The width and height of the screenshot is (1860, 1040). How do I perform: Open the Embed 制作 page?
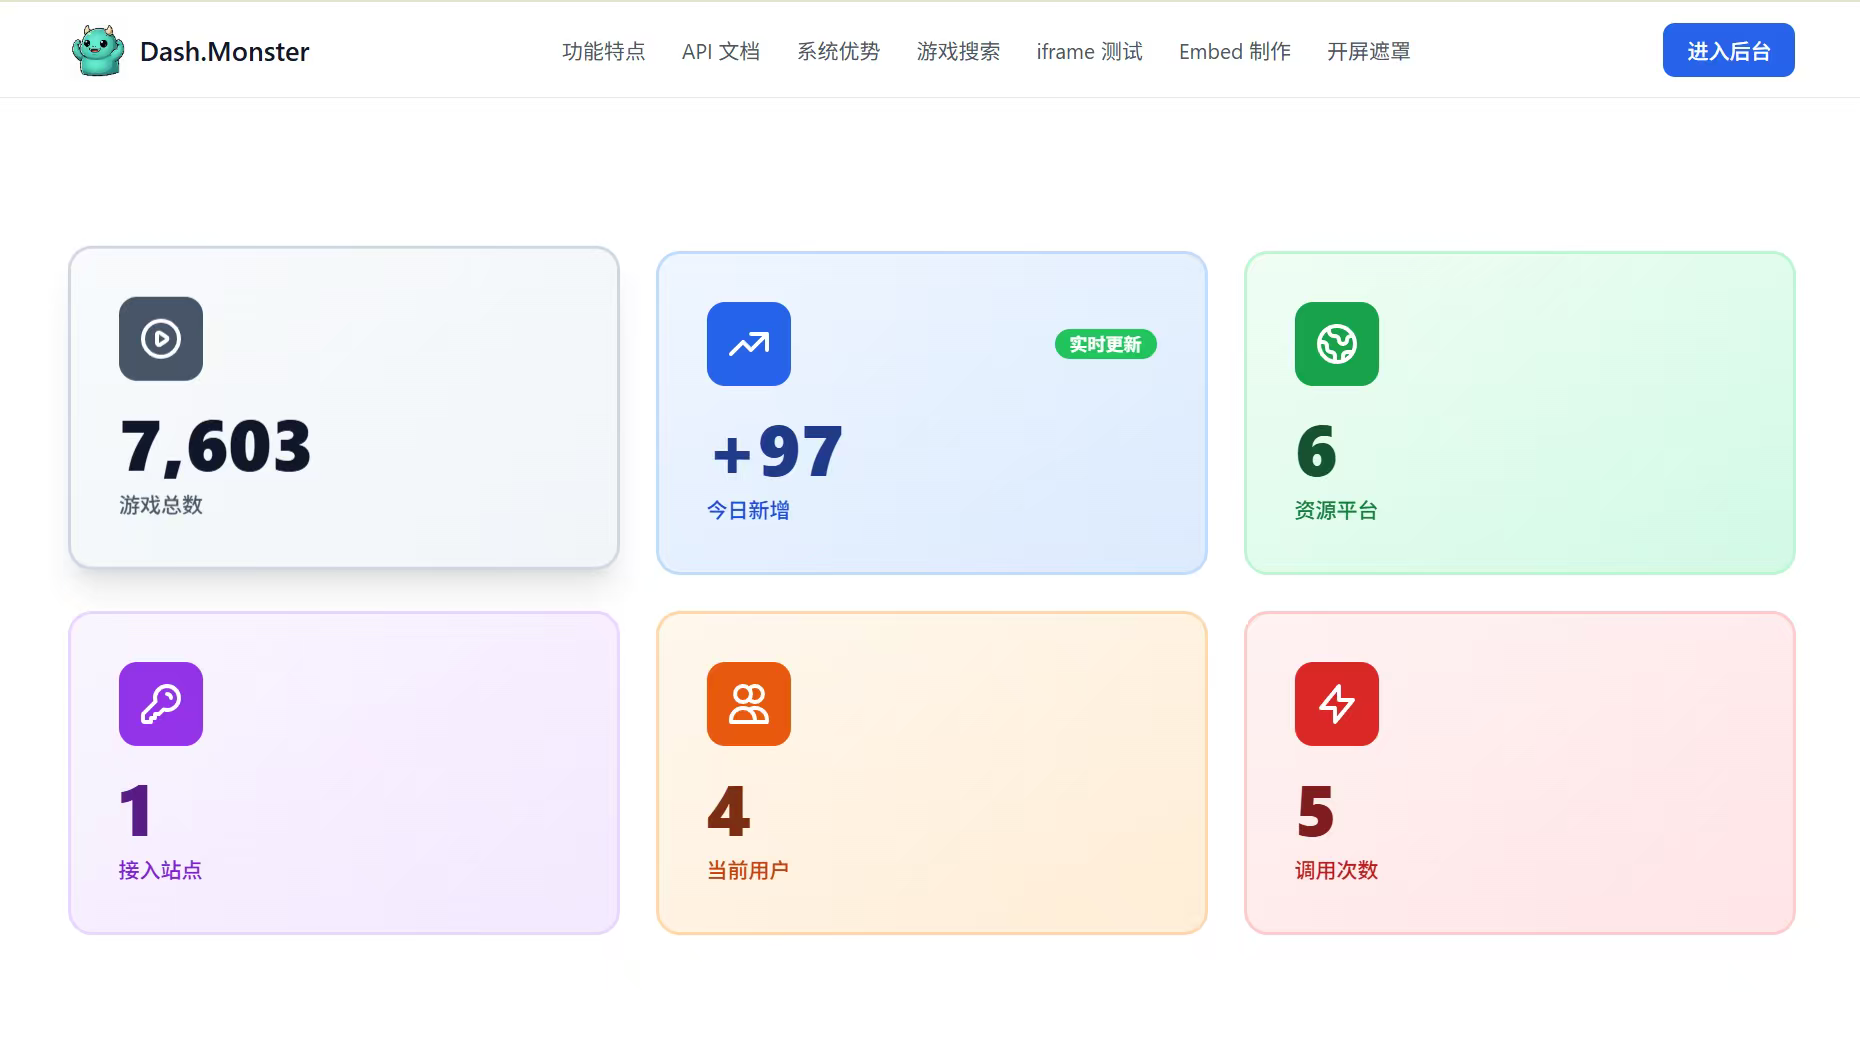[1235, 51]
